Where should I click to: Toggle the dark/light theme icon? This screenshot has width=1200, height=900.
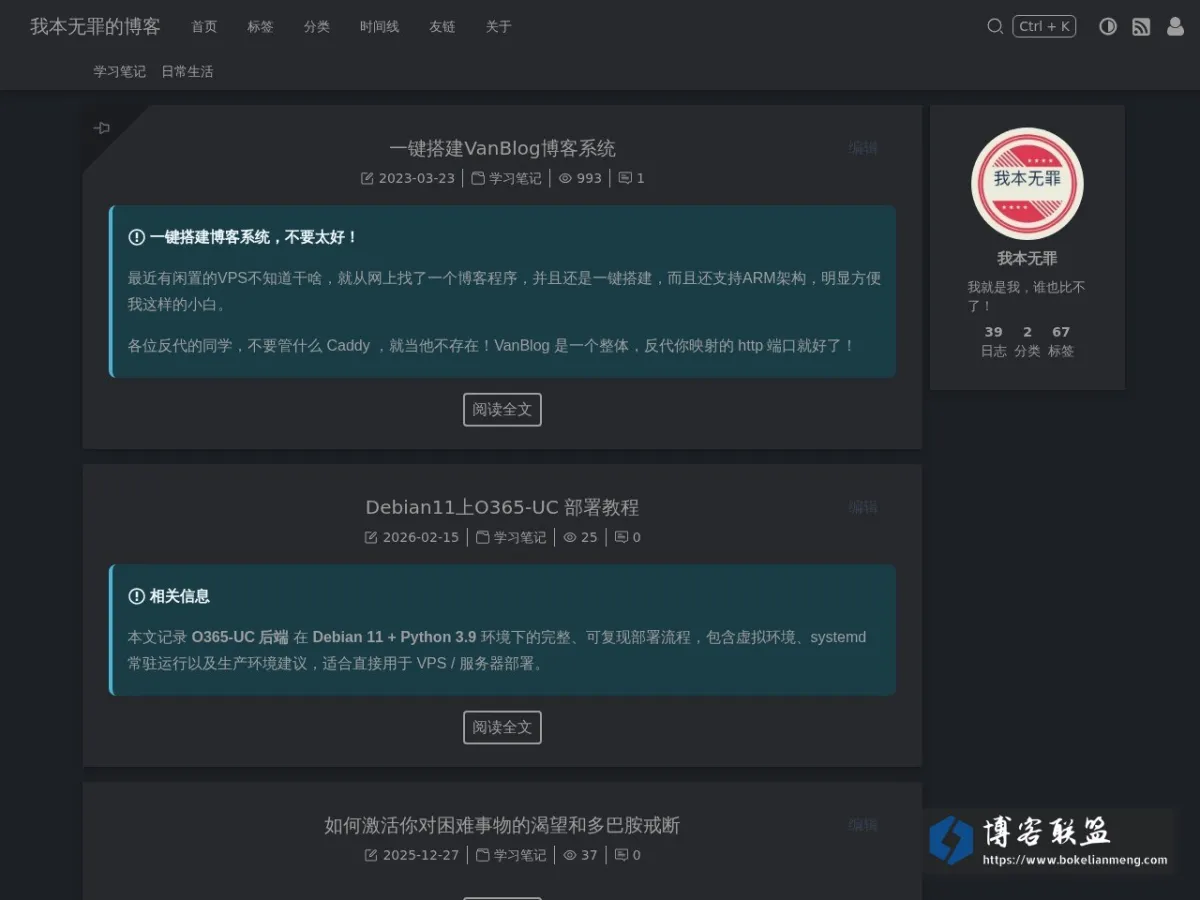(1108, 27)
